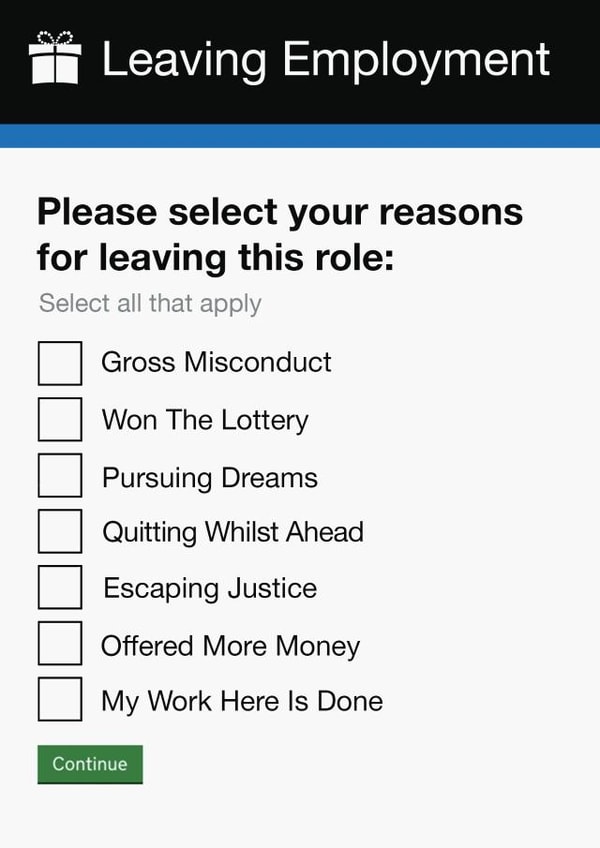This screenshot has width=600, height=848.
Task: Select the Gross Misconduct label text
Action: tap(216, 363)
